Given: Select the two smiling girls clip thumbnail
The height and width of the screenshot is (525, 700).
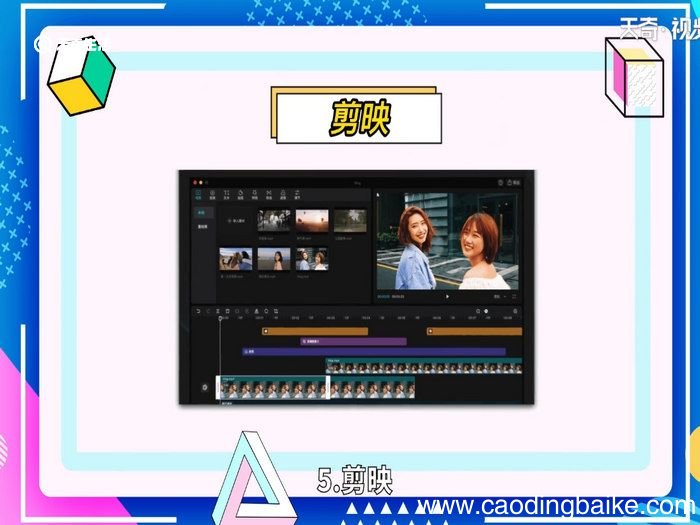Looking at the screenshot, I should [x=312, y=259].
